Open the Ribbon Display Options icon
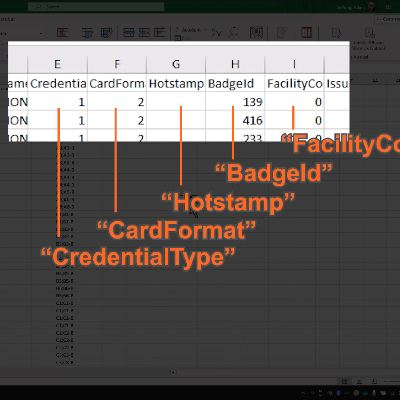The height and width of the screenshot is (400, 400). click(x=388, y=7)
